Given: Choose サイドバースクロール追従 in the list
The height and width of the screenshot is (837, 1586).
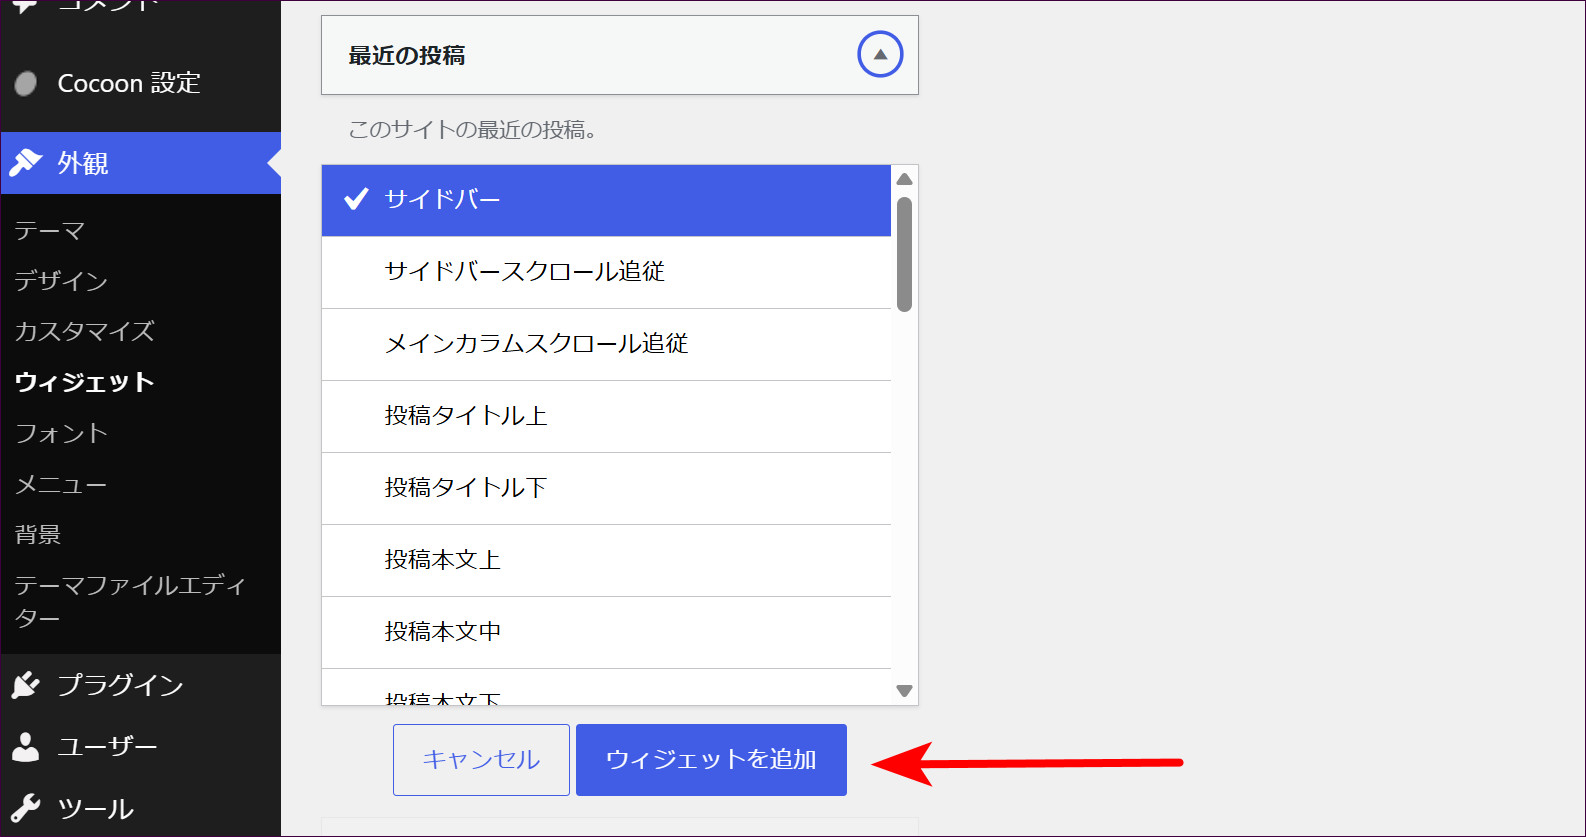Looking at the screenshot, I should pos(606,272).
